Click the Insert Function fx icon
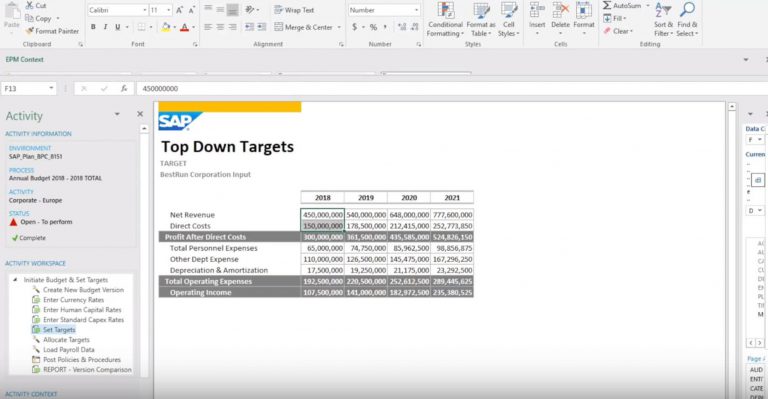The image size is (768, 399). tap(124, 89)
